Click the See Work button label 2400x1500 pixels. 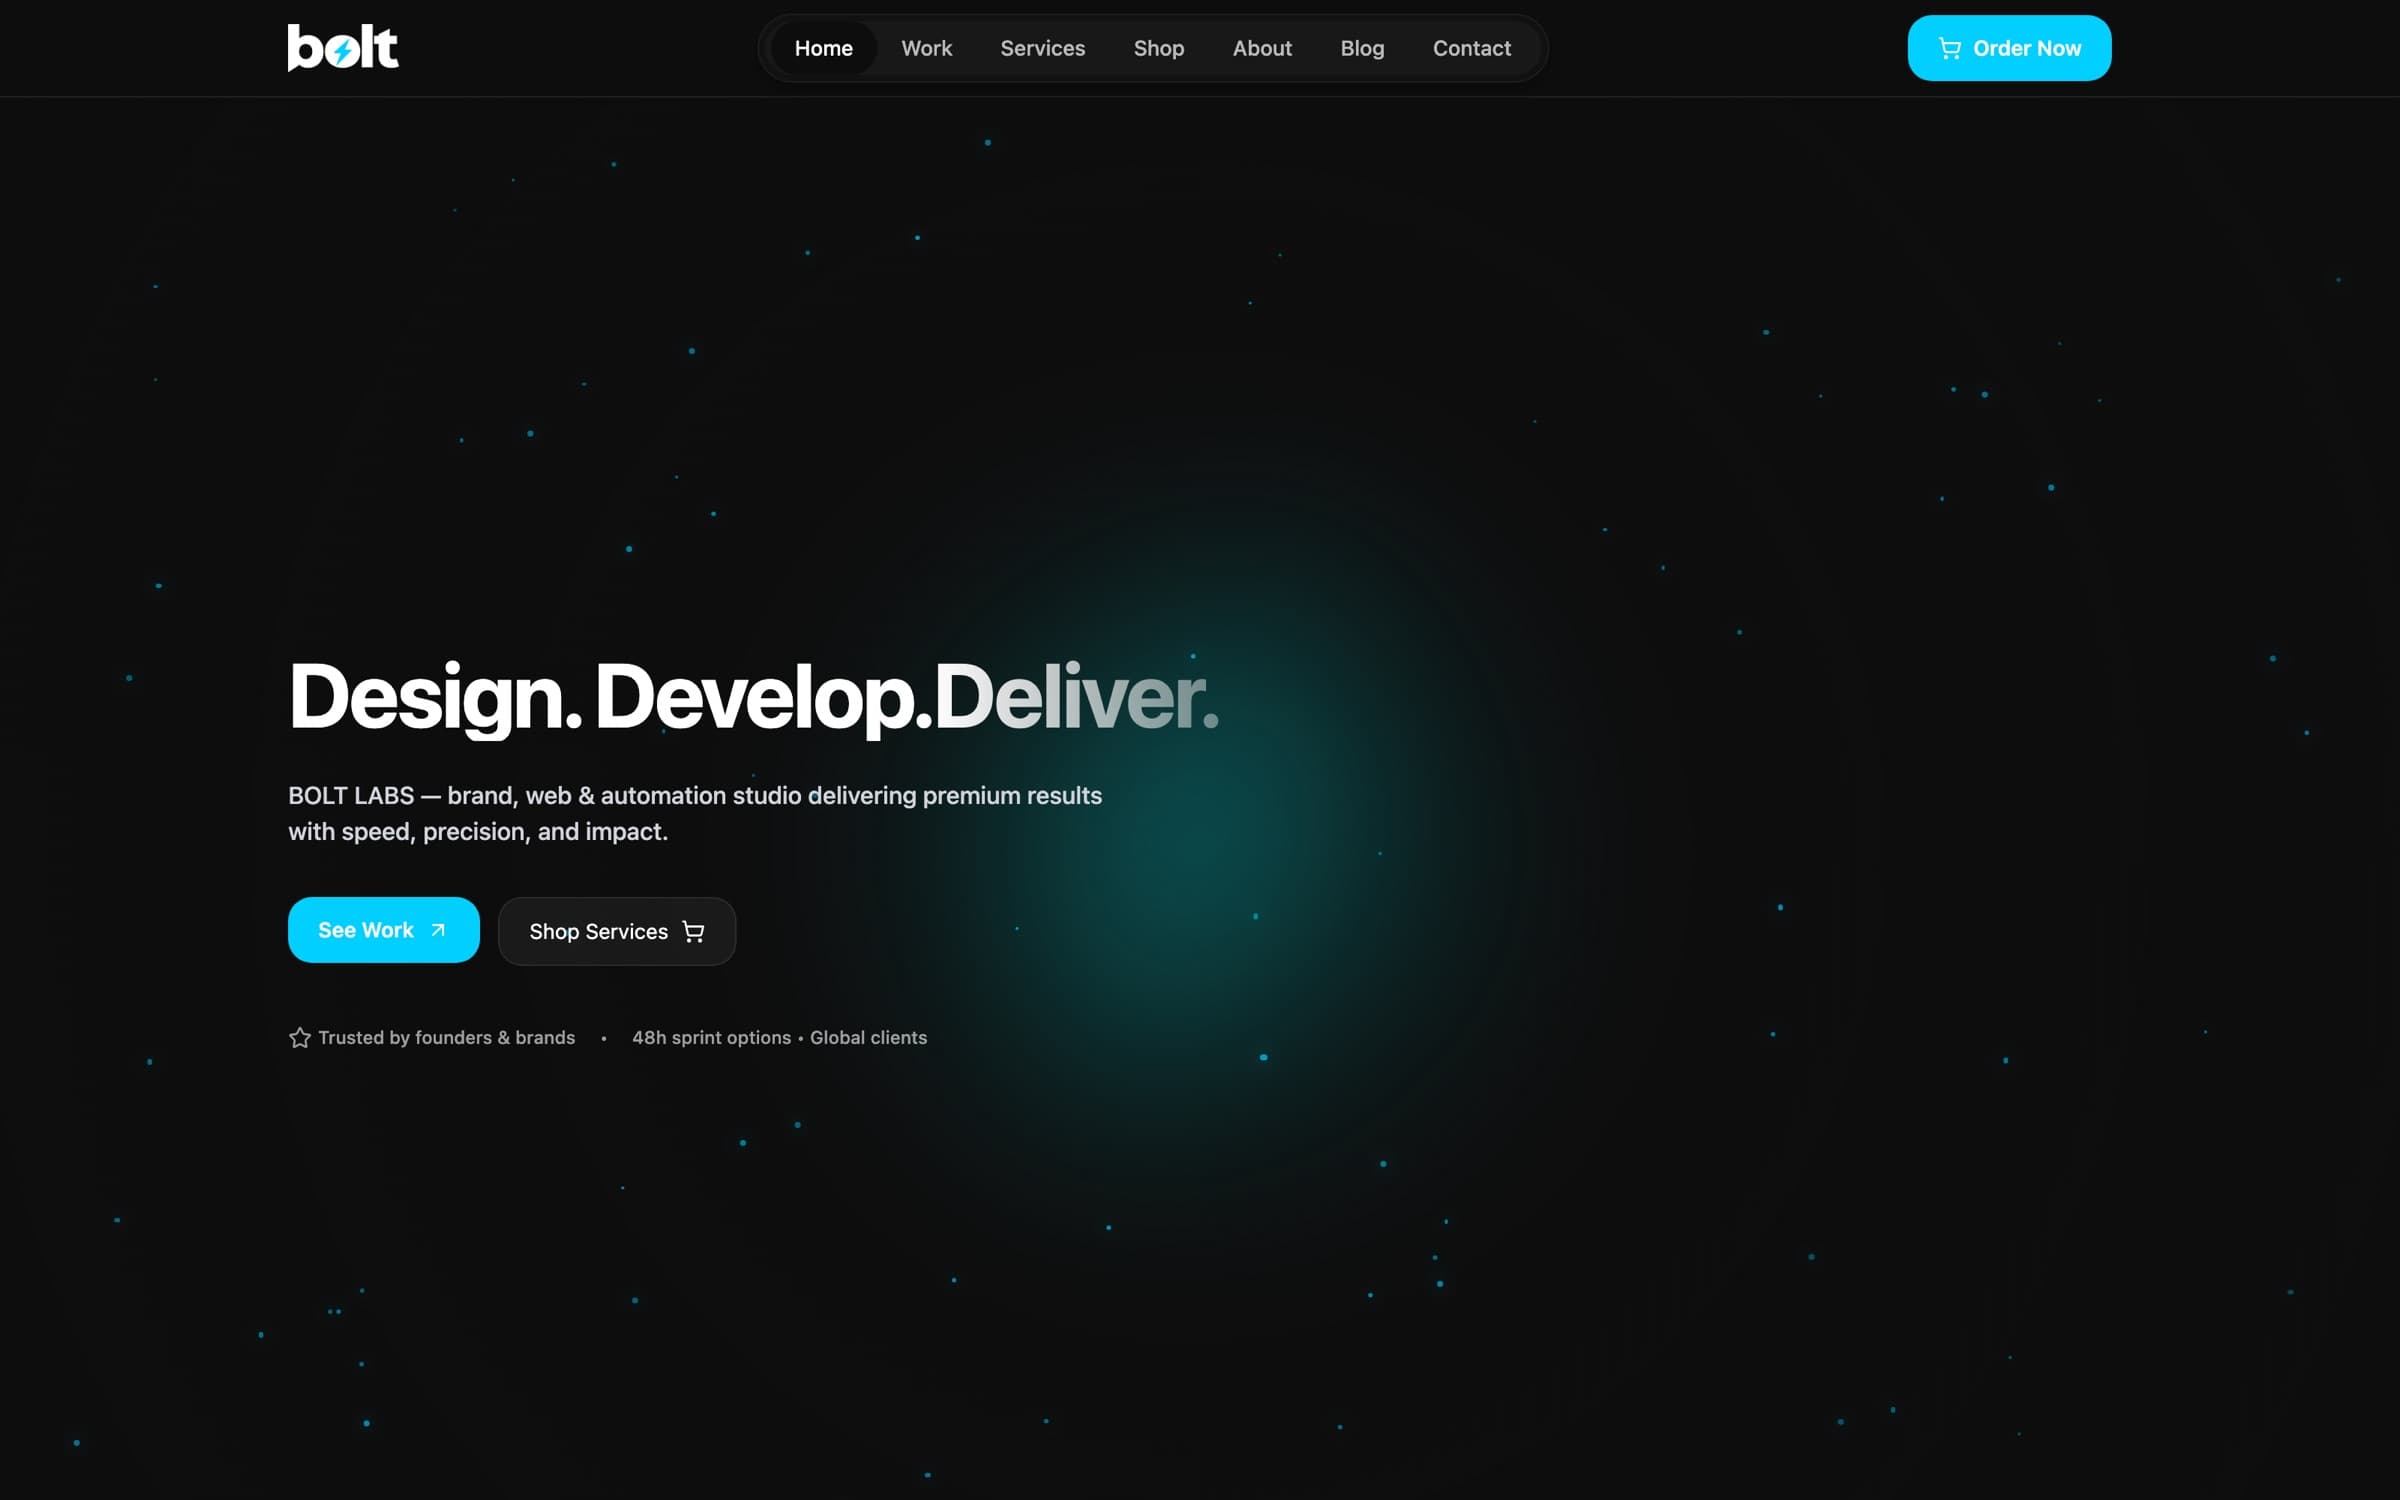[x=365, y=930]
